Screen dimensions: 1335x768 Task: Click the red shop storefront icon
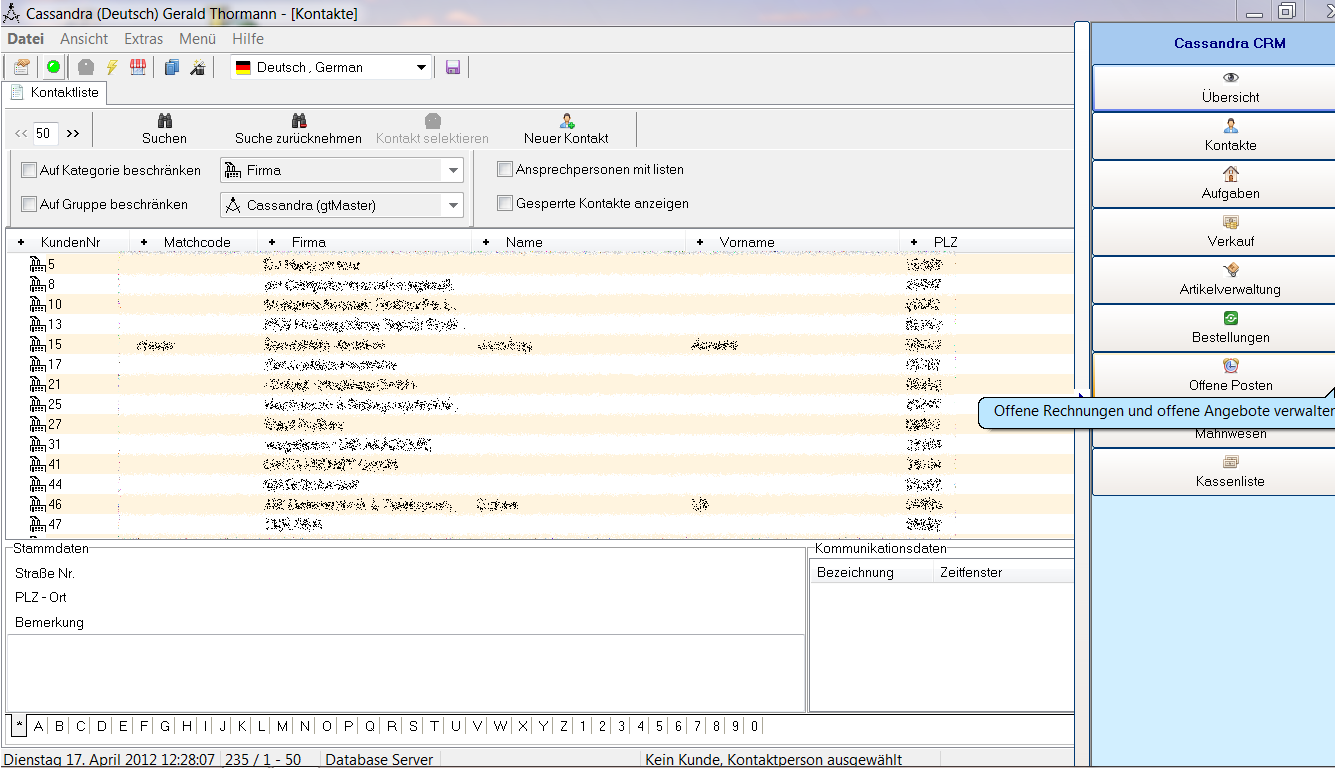[x=138, y=67]
